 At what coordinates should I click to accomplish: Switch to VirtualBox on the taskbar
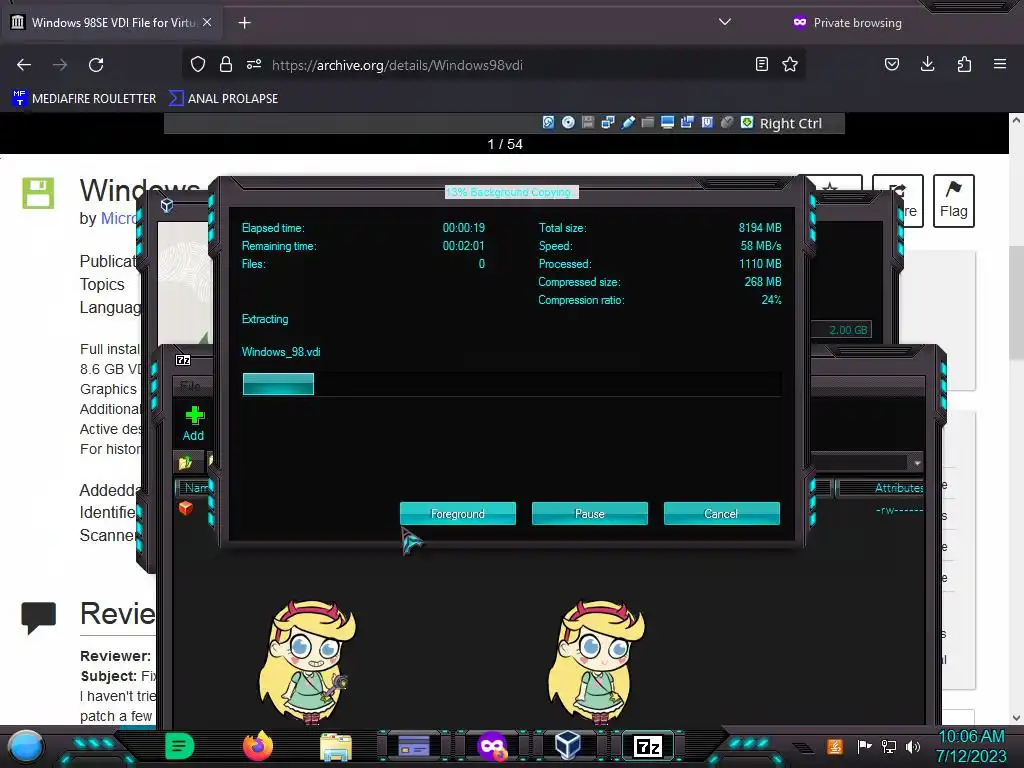pos(568,746)
